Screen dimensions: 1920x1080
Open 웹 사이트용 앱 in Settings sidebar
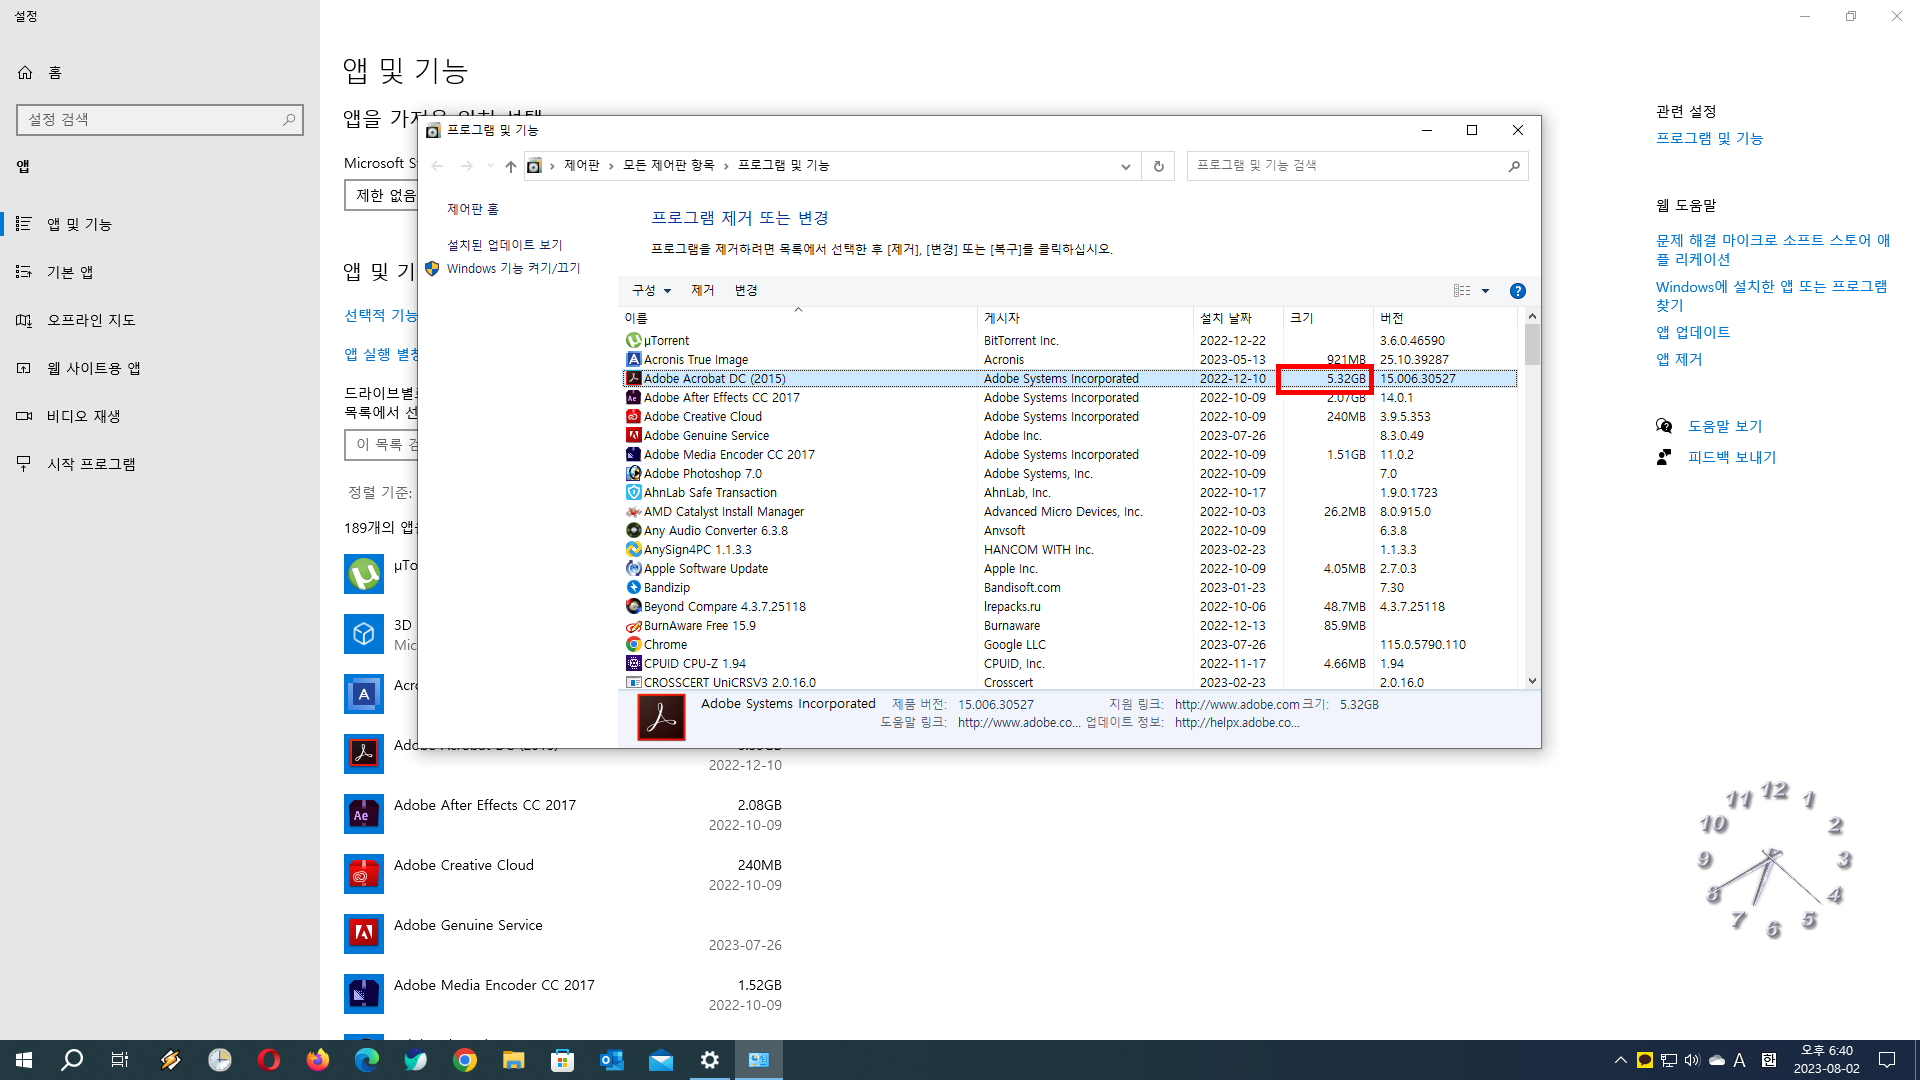(160, 368)
